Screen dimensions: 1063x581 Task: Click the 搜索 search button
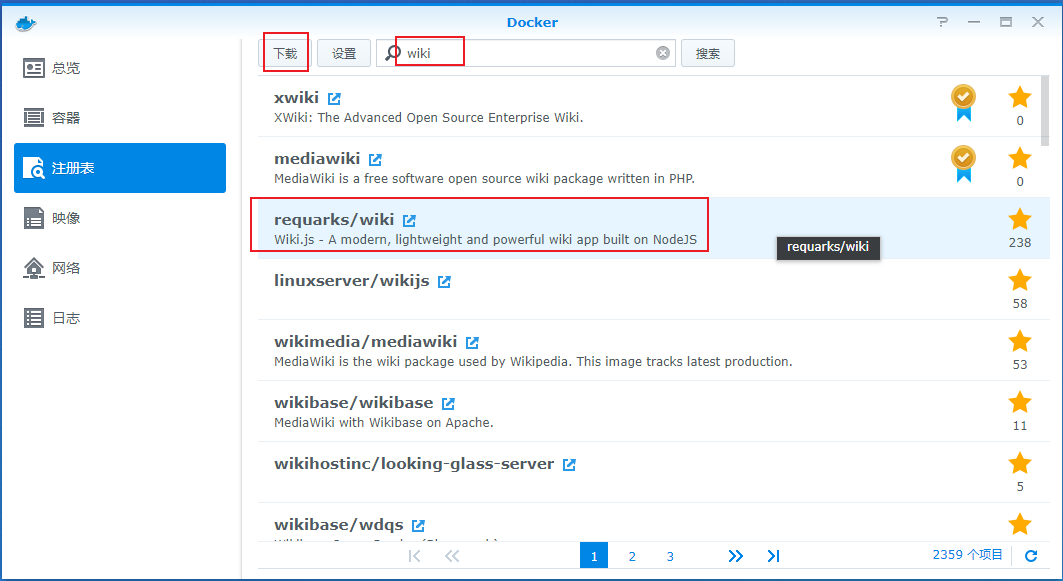pyautogui.click(x=708, y=53)
